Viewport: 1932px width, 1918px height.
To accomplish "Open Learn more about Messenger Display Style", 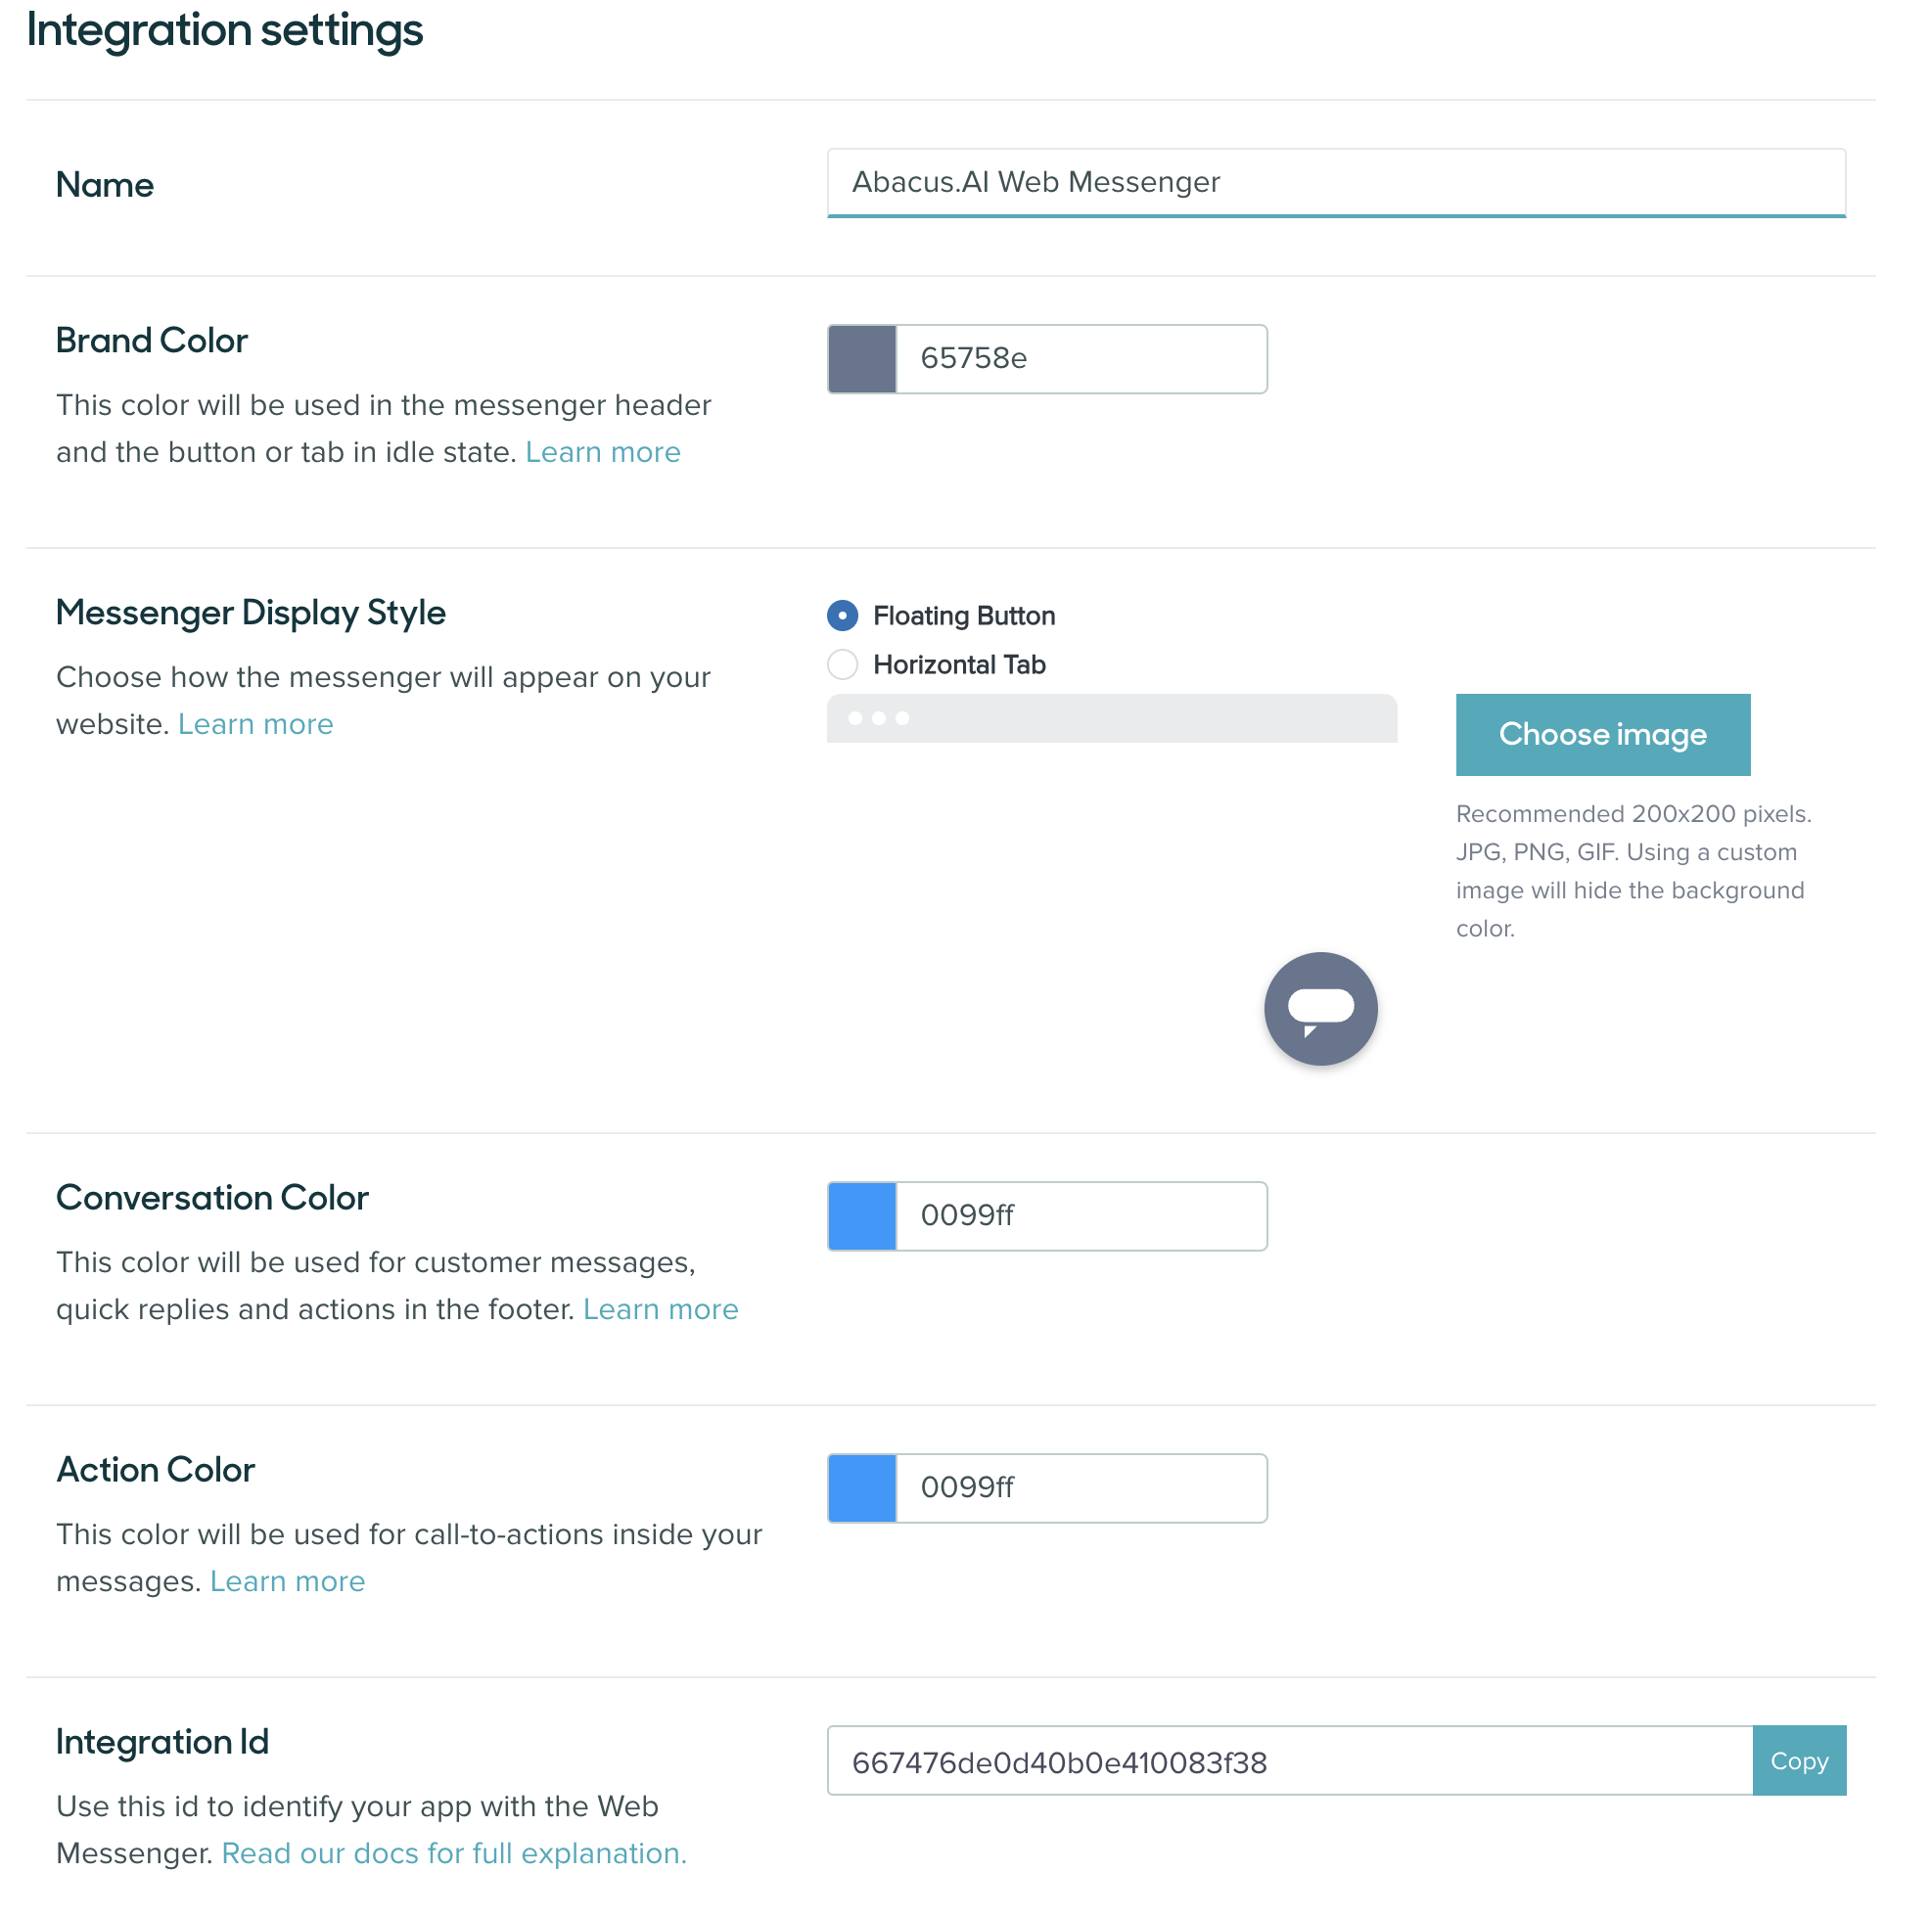I will pos(255,723).
